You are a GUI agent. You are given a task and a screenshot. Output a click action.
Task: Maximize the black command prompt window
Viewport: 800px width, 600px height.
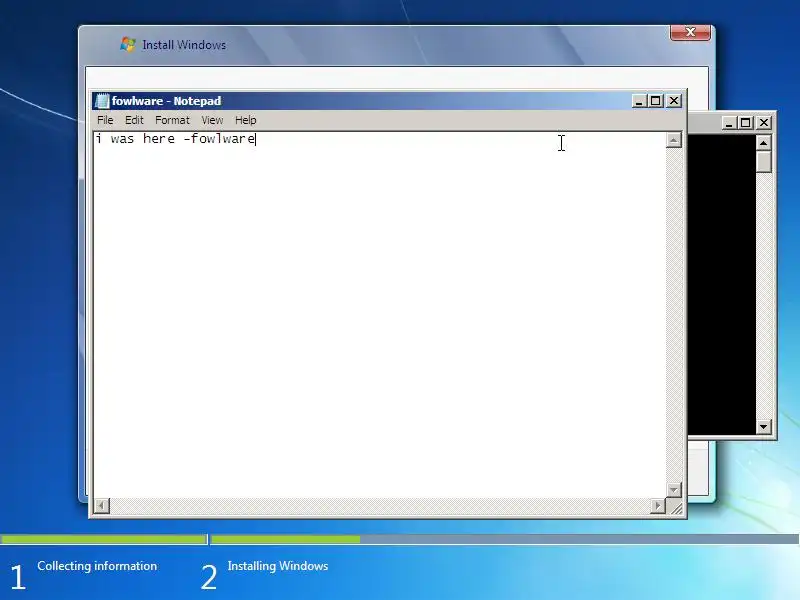pos(745,122)
